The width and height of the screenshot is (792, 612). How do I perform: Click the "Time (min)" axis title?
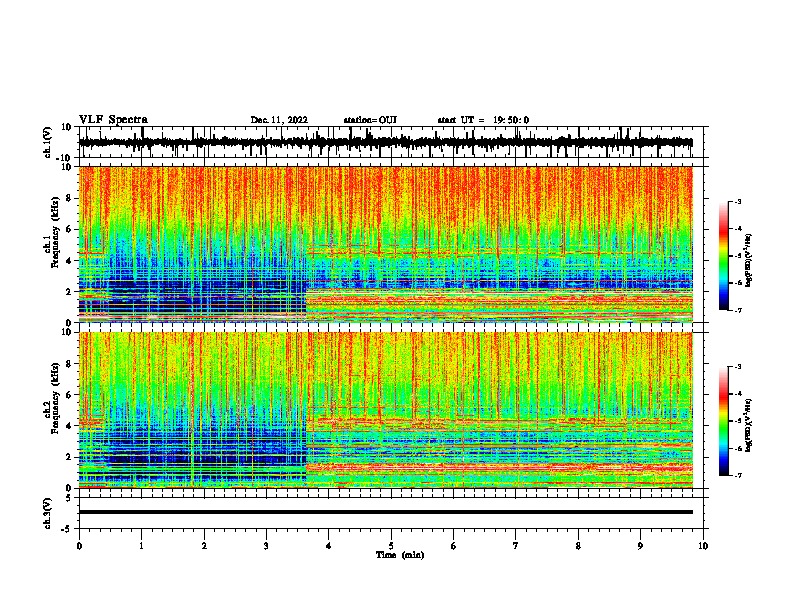click(400, 555)
